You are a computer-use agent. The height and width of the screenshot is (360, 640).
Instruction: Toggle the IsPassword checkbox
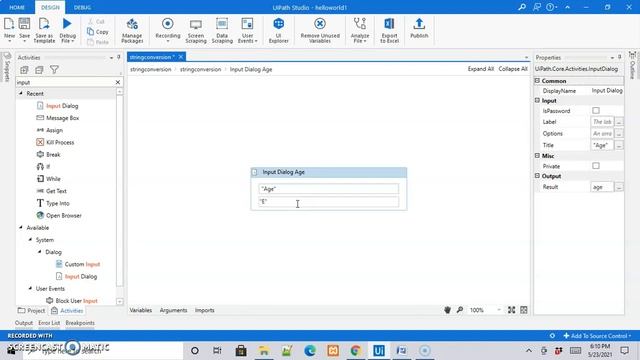pos(596,111)
